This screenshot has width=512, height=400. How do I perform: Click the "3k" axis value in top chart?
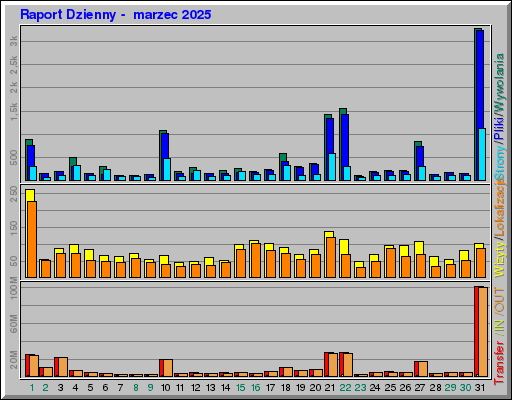pyautogui.click(x=14, y=41)
